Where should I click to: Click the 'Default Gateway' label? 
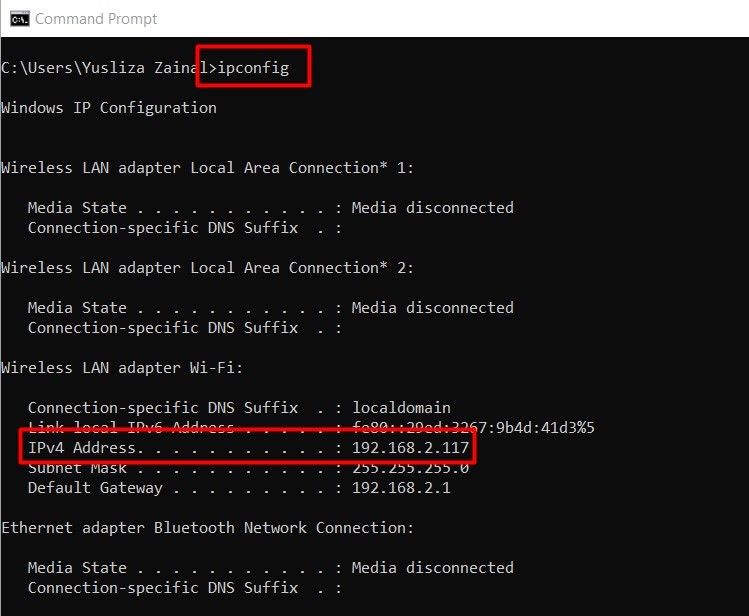pos(95,488)
